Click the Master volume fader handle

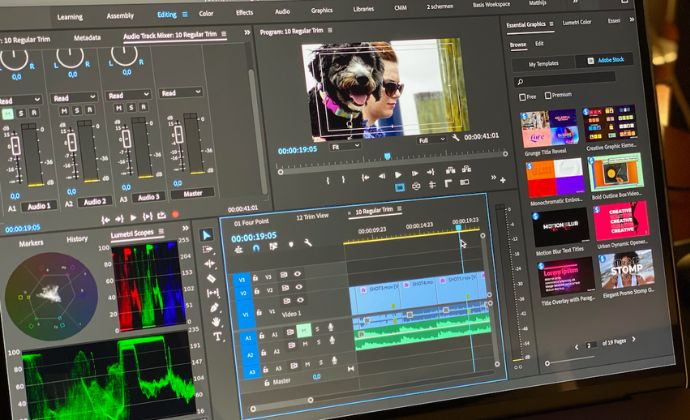(178, 134)
